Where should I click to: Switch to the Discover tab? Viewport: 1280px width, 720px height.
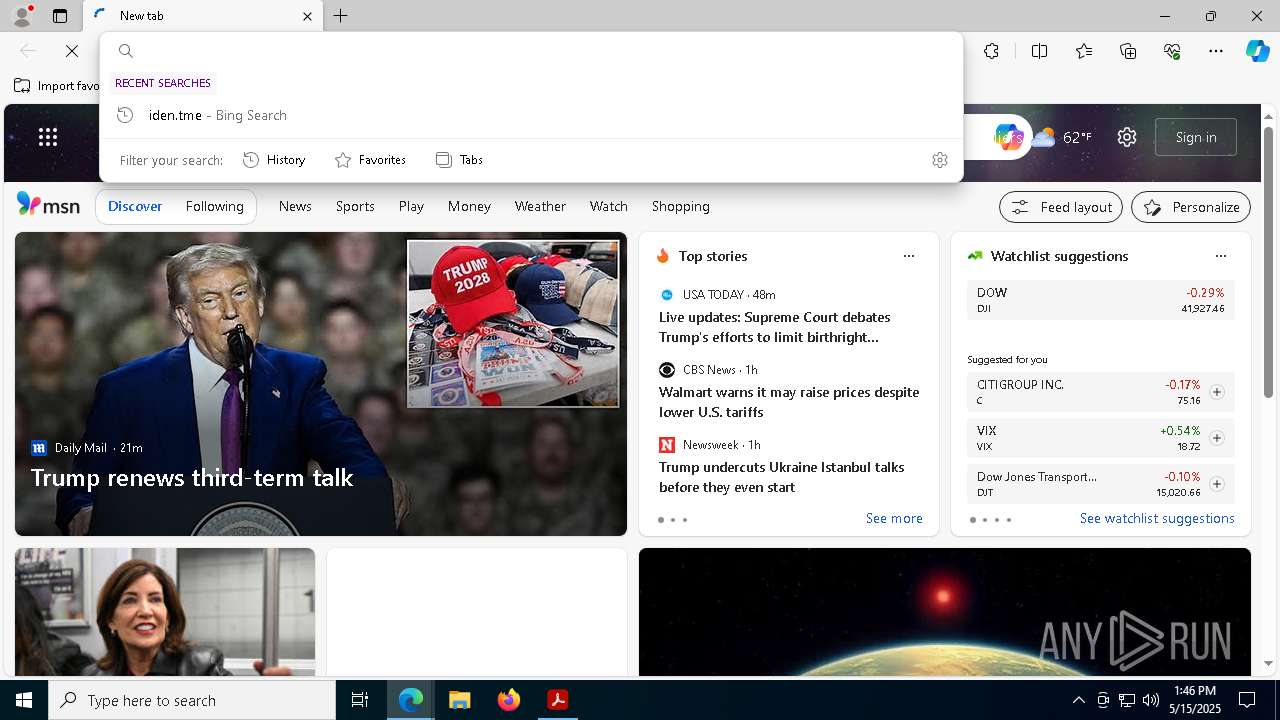tap(135, 206)
